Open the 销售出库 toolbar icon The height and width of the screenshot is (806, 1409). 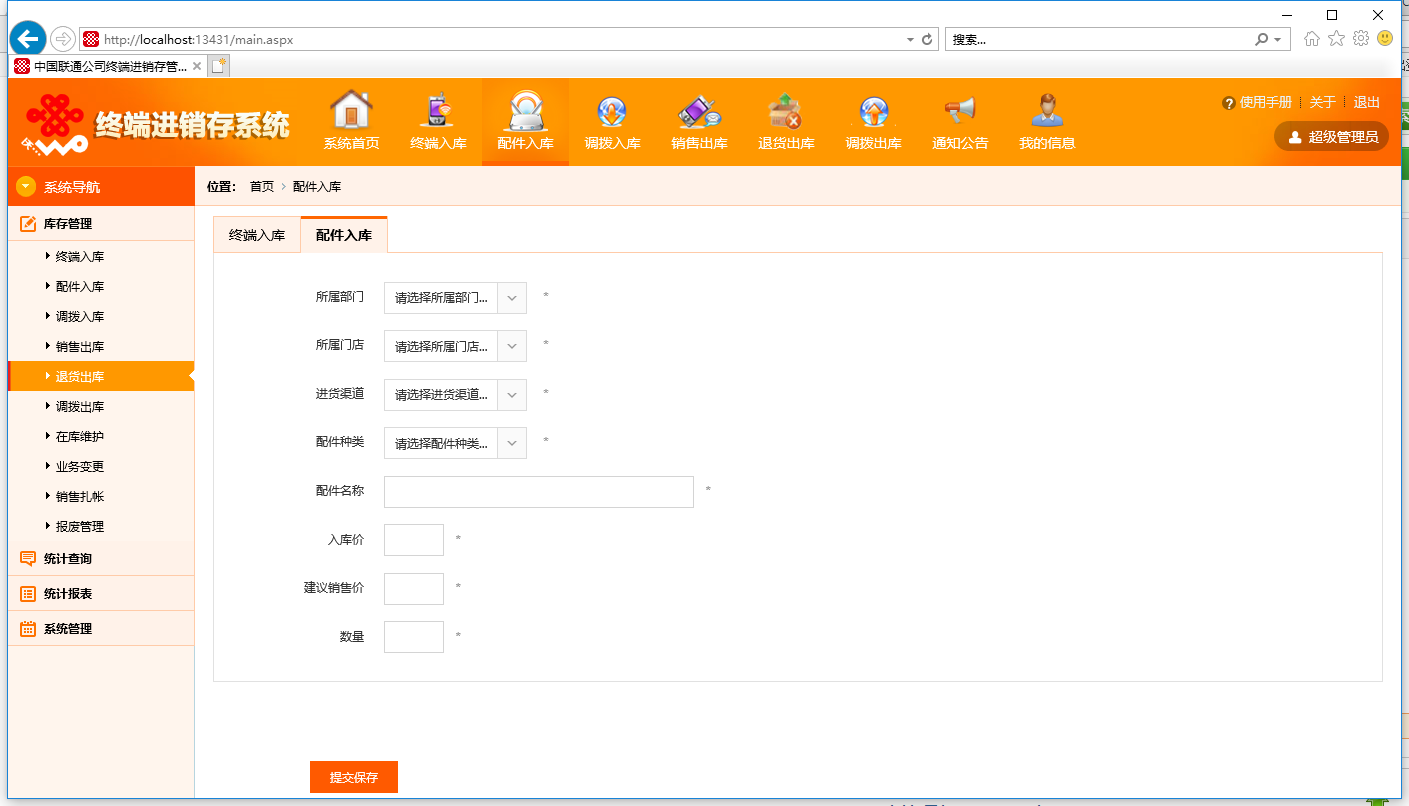coord(699,110)
